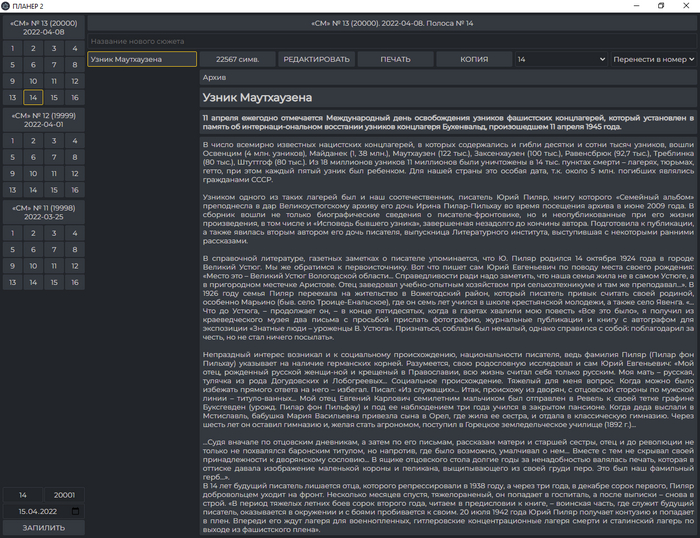
Task: Select page 9 of issue № 13
Action: [12, 81]
